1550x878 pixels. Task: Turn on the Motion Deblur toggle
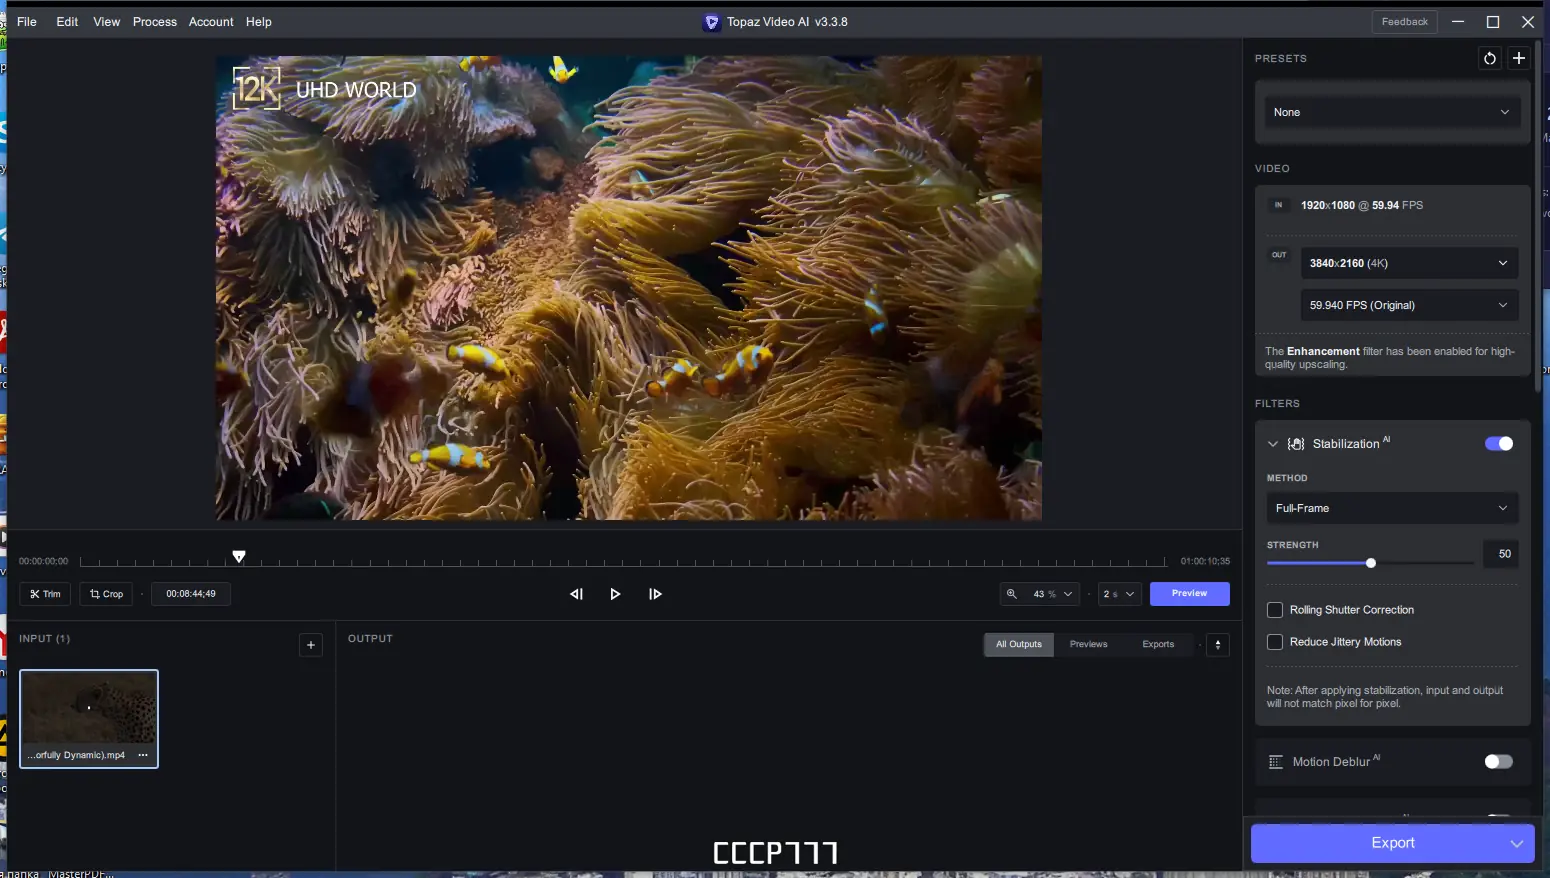tap(1498, 762)
